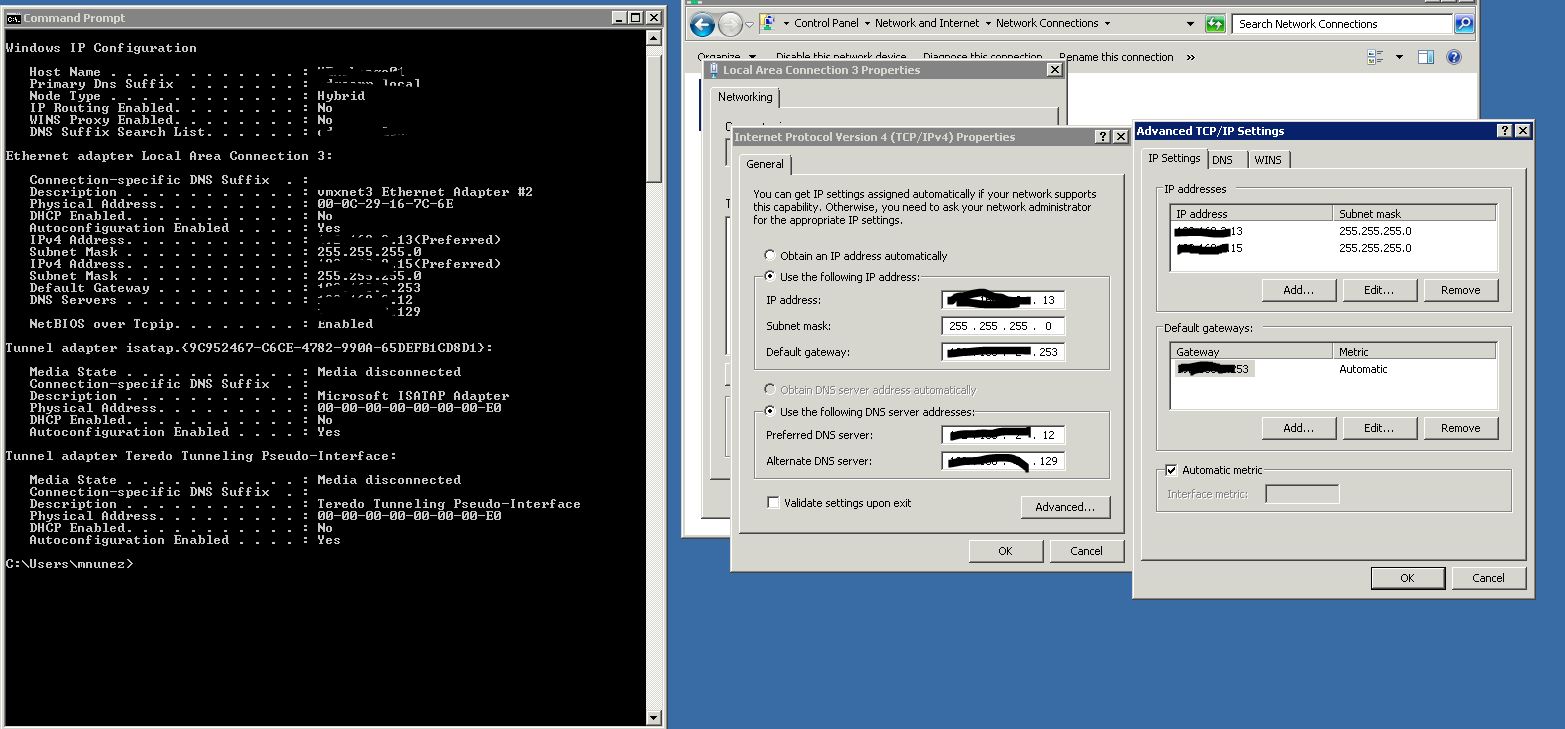The image size is (1565, 729).
Task: Open view options dropdown arrow
Action: [x=1399, y=58]
